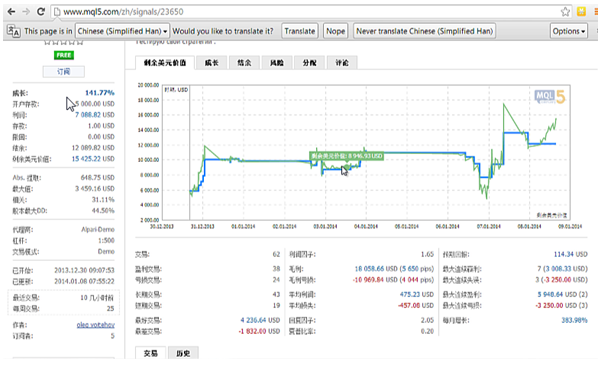This screenshot has width=600, height=368.
Task: Click the green chart tooltip showing 8 946.93 USD
Action: [347, 156]
